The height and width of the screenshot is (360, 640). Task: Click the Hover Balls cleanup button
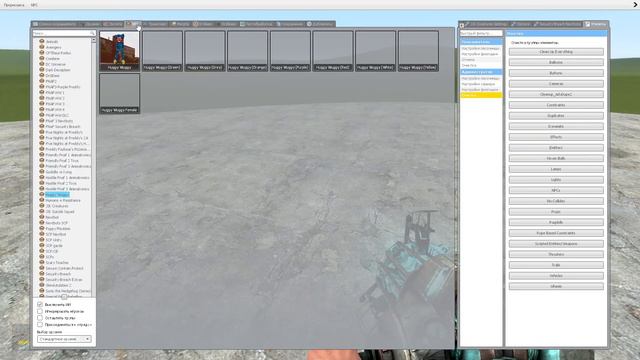tap(556, 158)
